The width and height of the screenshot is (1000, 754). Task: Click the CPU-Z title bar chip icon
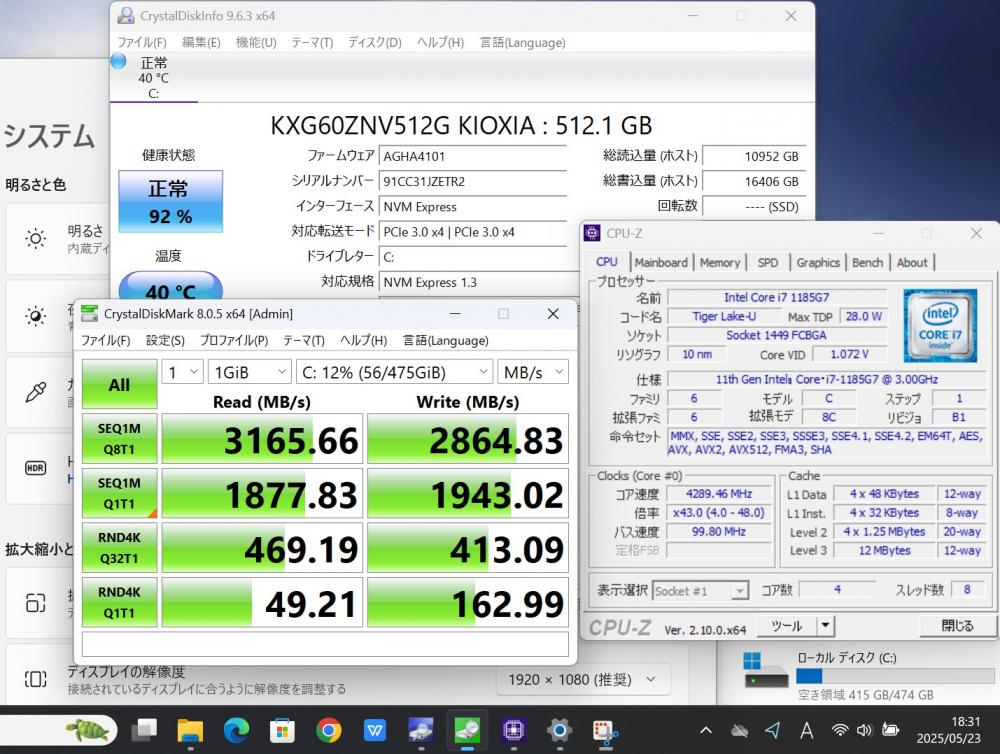592,233
